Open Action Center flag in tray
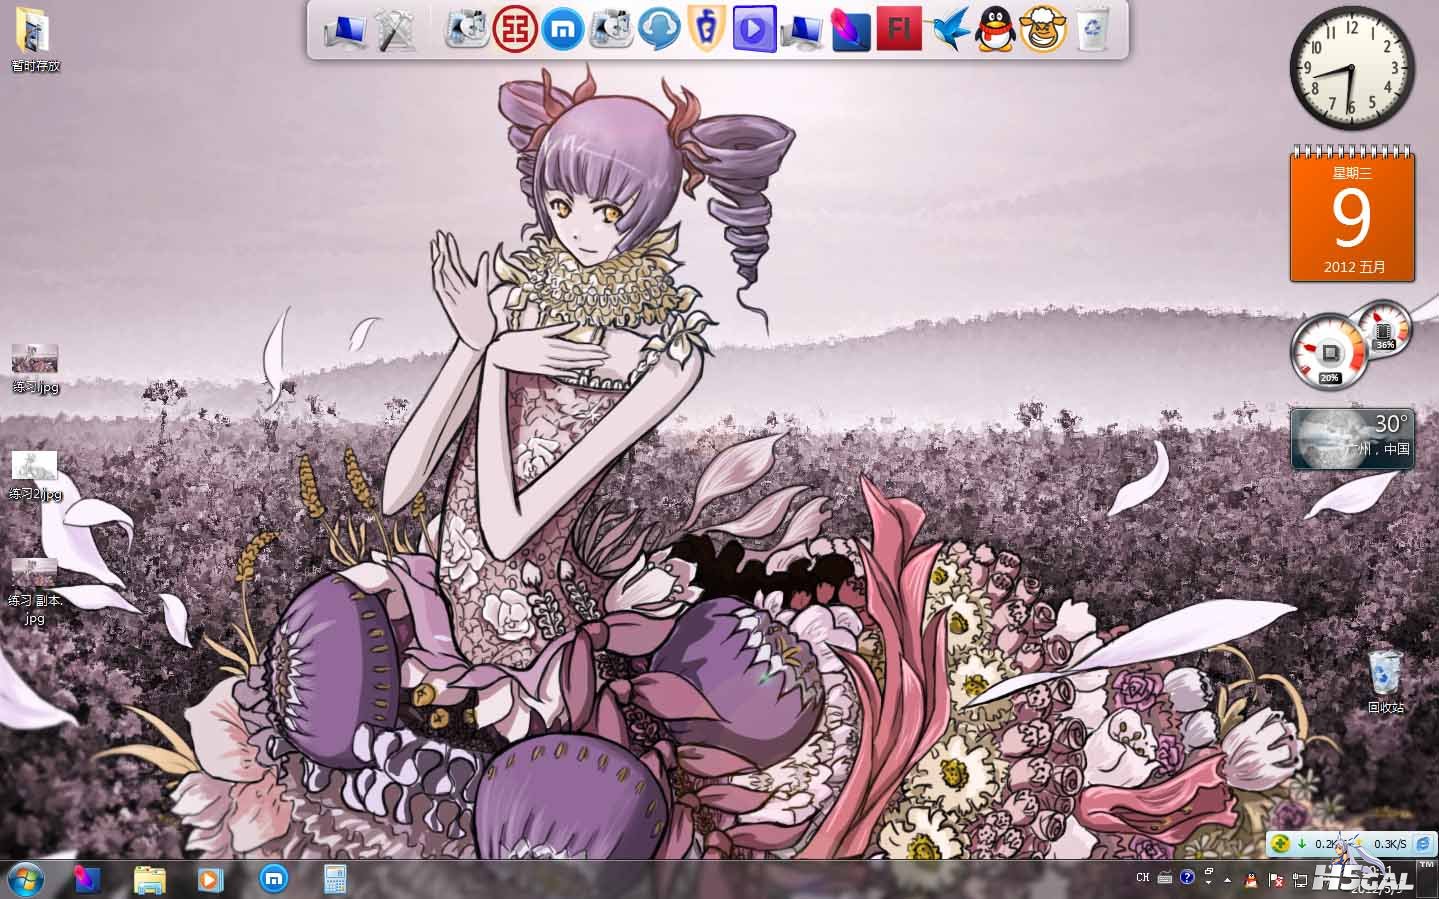This screenshot has height=899, width=1439. (1276, 880)
